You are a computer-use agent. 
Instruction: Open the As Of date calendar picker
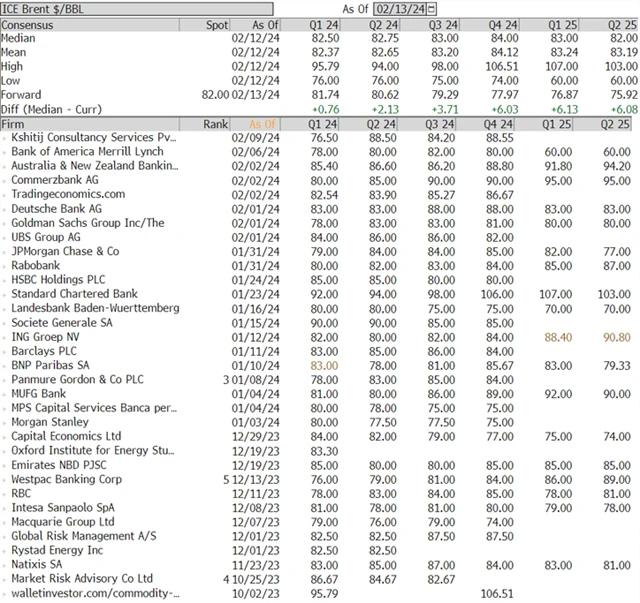point(431,8)
